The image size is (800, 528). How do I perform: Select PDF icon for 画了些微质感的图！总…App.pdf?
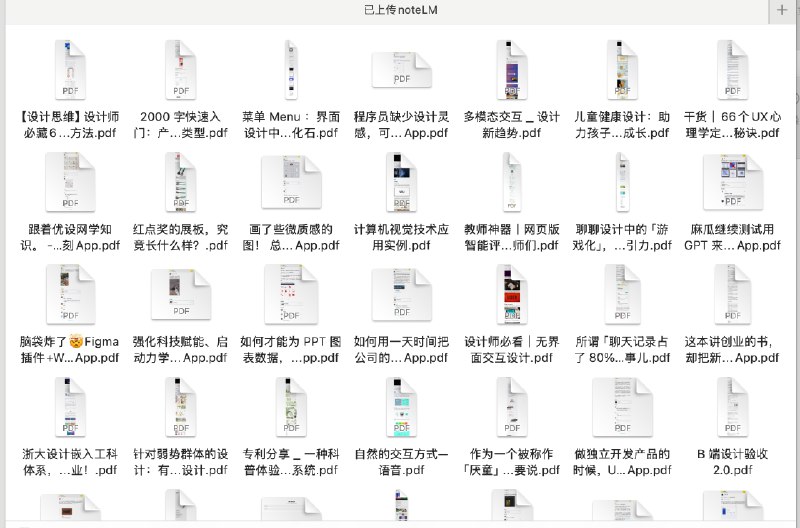tap(291, 182)
